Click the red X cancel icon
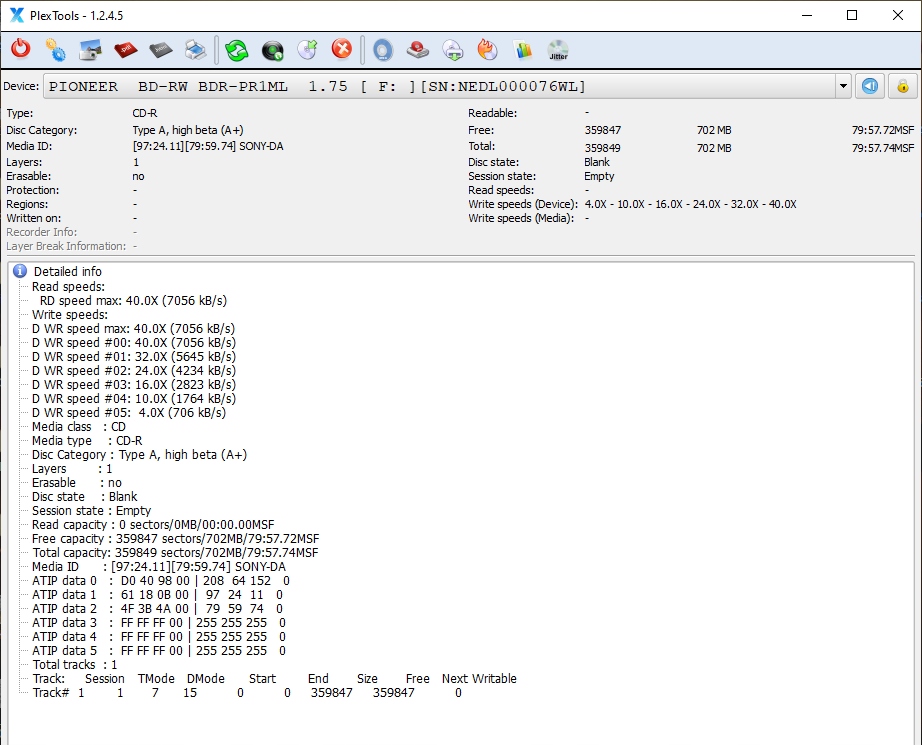This screenshot has width=922, height=745. [x=342, y=49]
